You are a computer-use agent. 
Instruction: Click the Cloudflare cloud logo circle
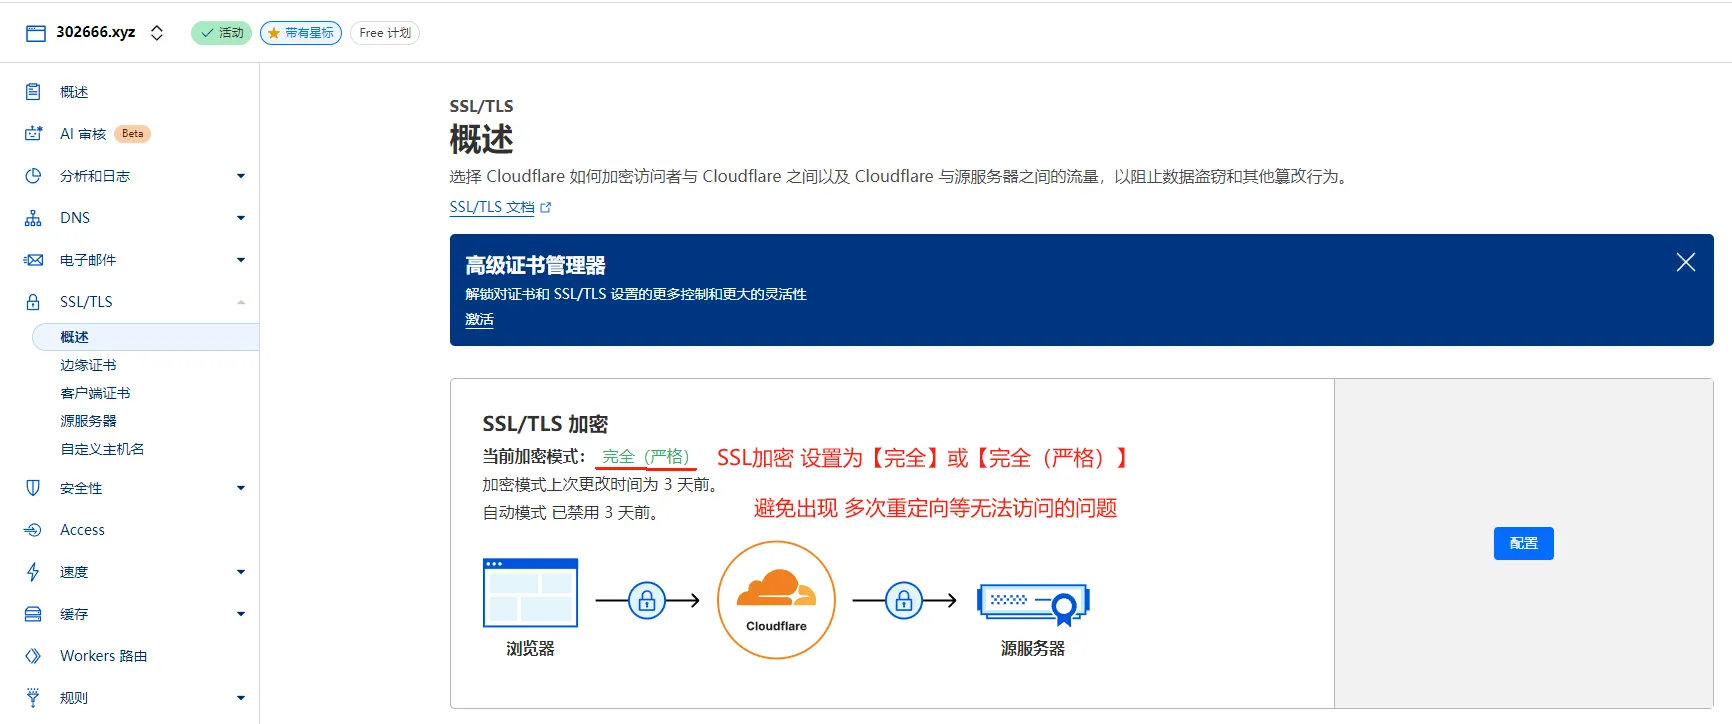click(x=777, y=600)
